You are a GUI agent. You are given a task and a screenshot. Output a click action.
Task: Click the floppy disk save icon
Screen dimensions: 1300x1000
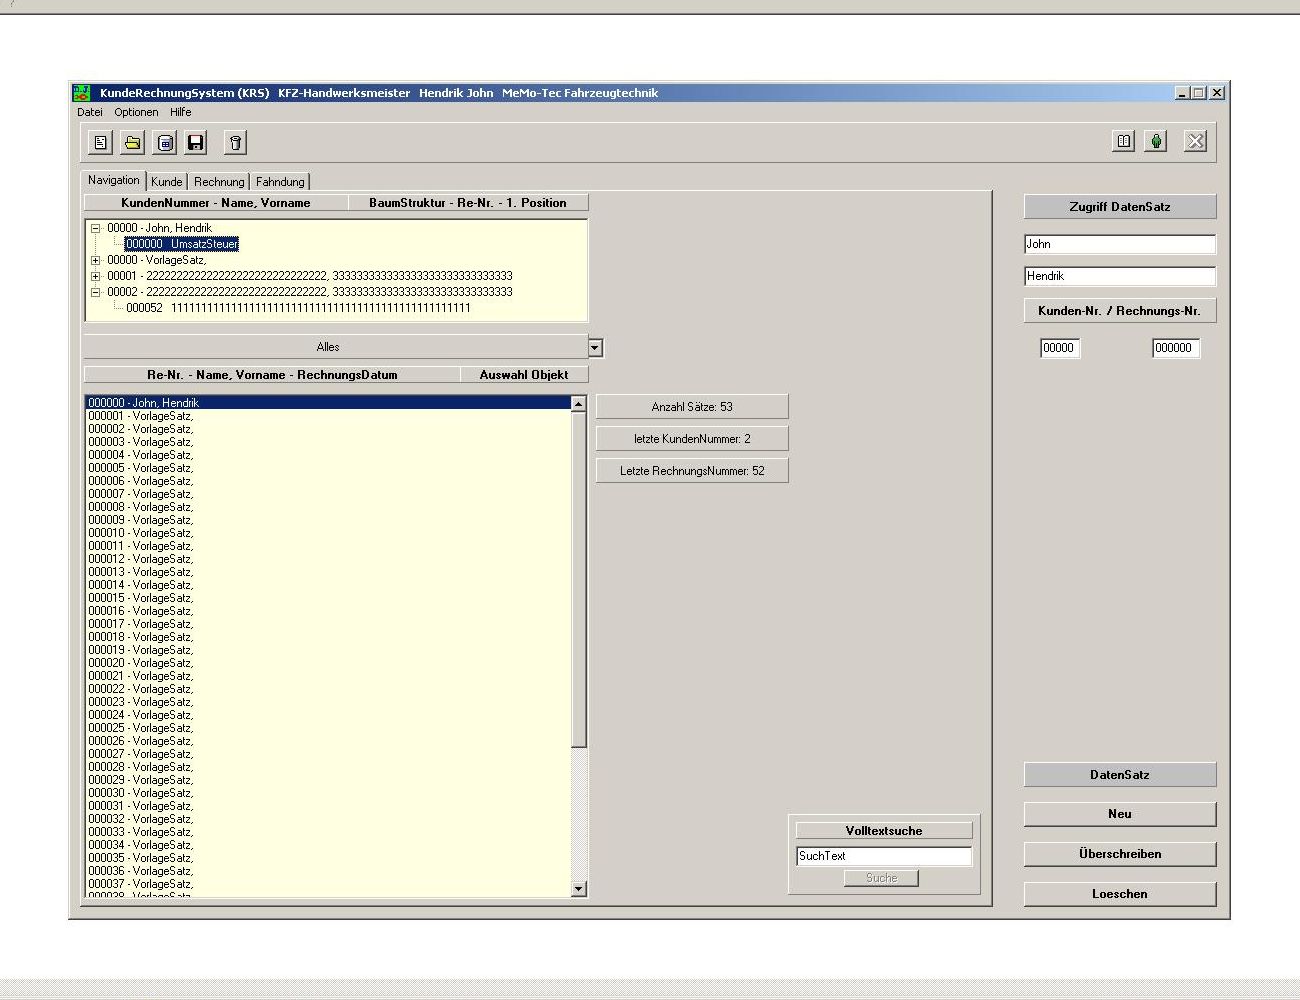click(196, 142)
